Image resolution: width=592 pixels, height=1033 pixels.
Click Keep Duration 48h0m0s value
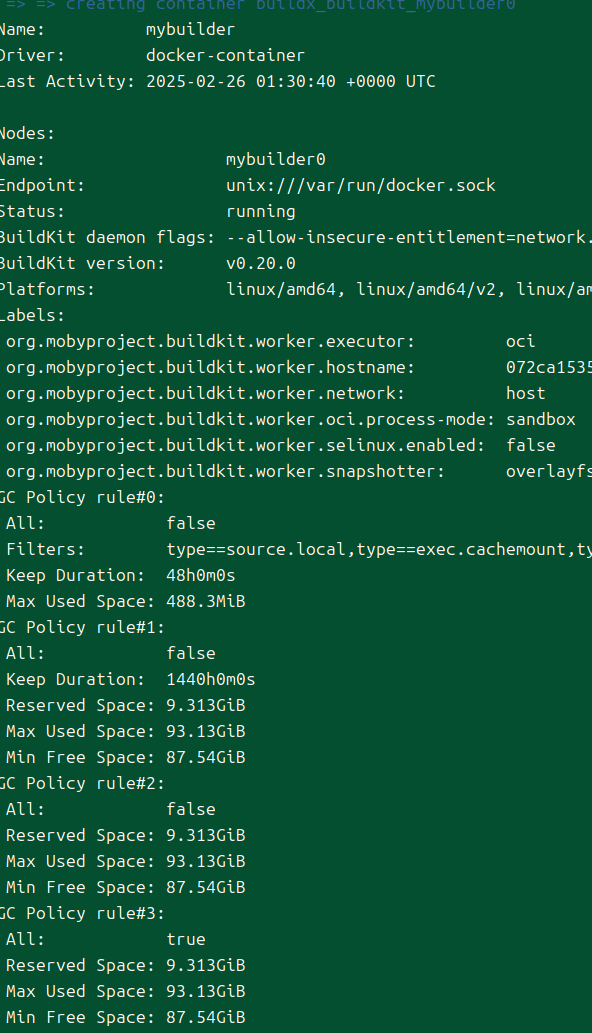tap(201, 575)
